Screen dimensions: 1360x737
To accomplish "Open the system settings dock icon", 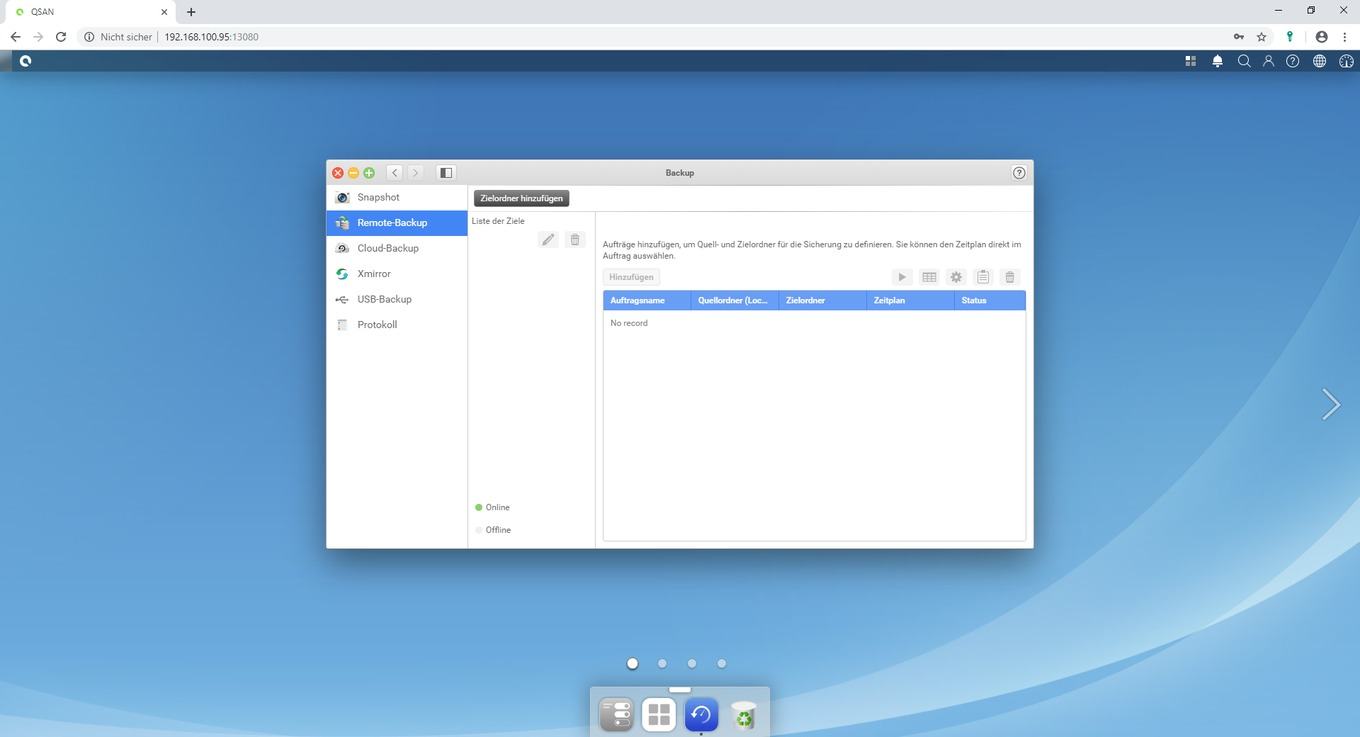I will pyautogui.click(x=616, y=715).
